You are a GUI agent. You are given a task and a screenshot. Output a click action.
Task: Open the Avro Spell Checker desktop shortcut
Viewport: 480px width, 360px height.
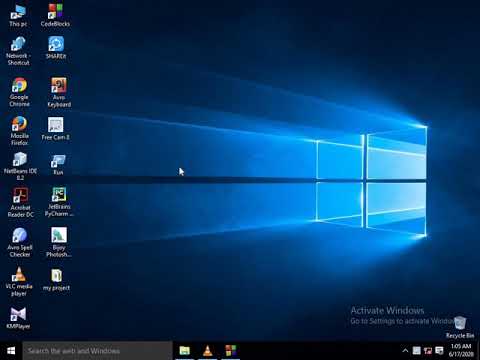(x=20, y=242)
